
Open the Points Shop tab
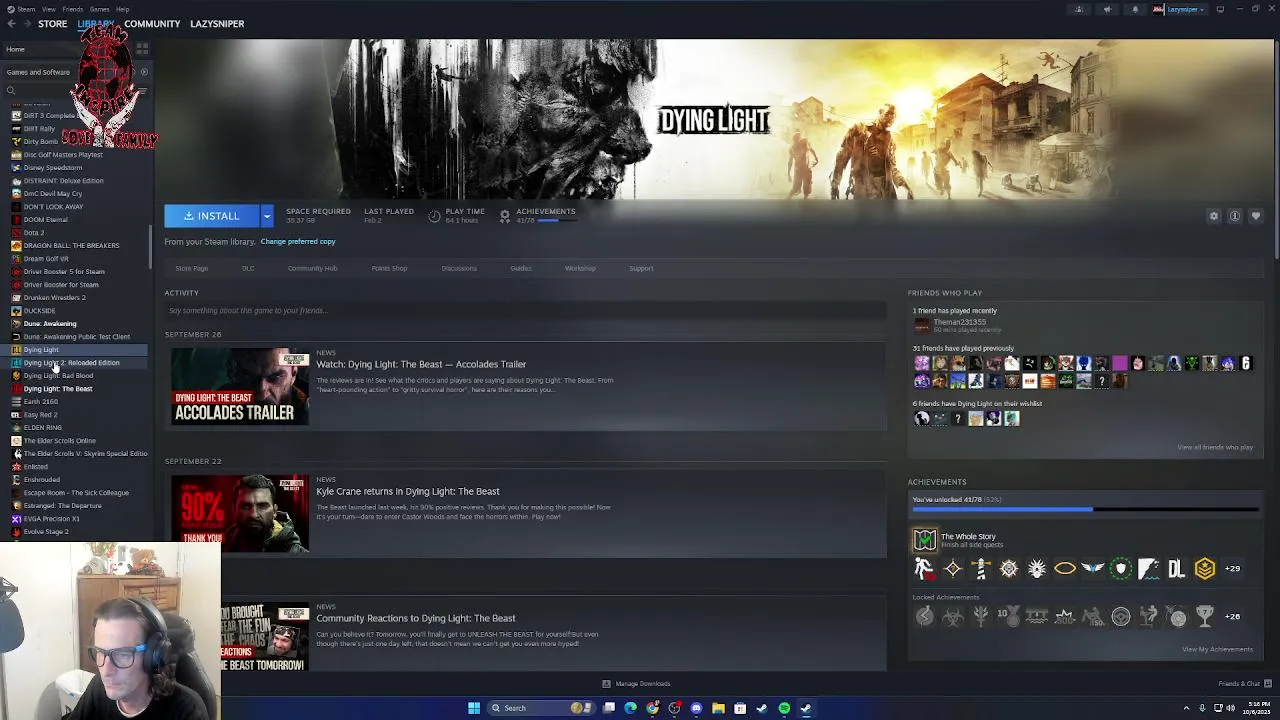point(389,269)
